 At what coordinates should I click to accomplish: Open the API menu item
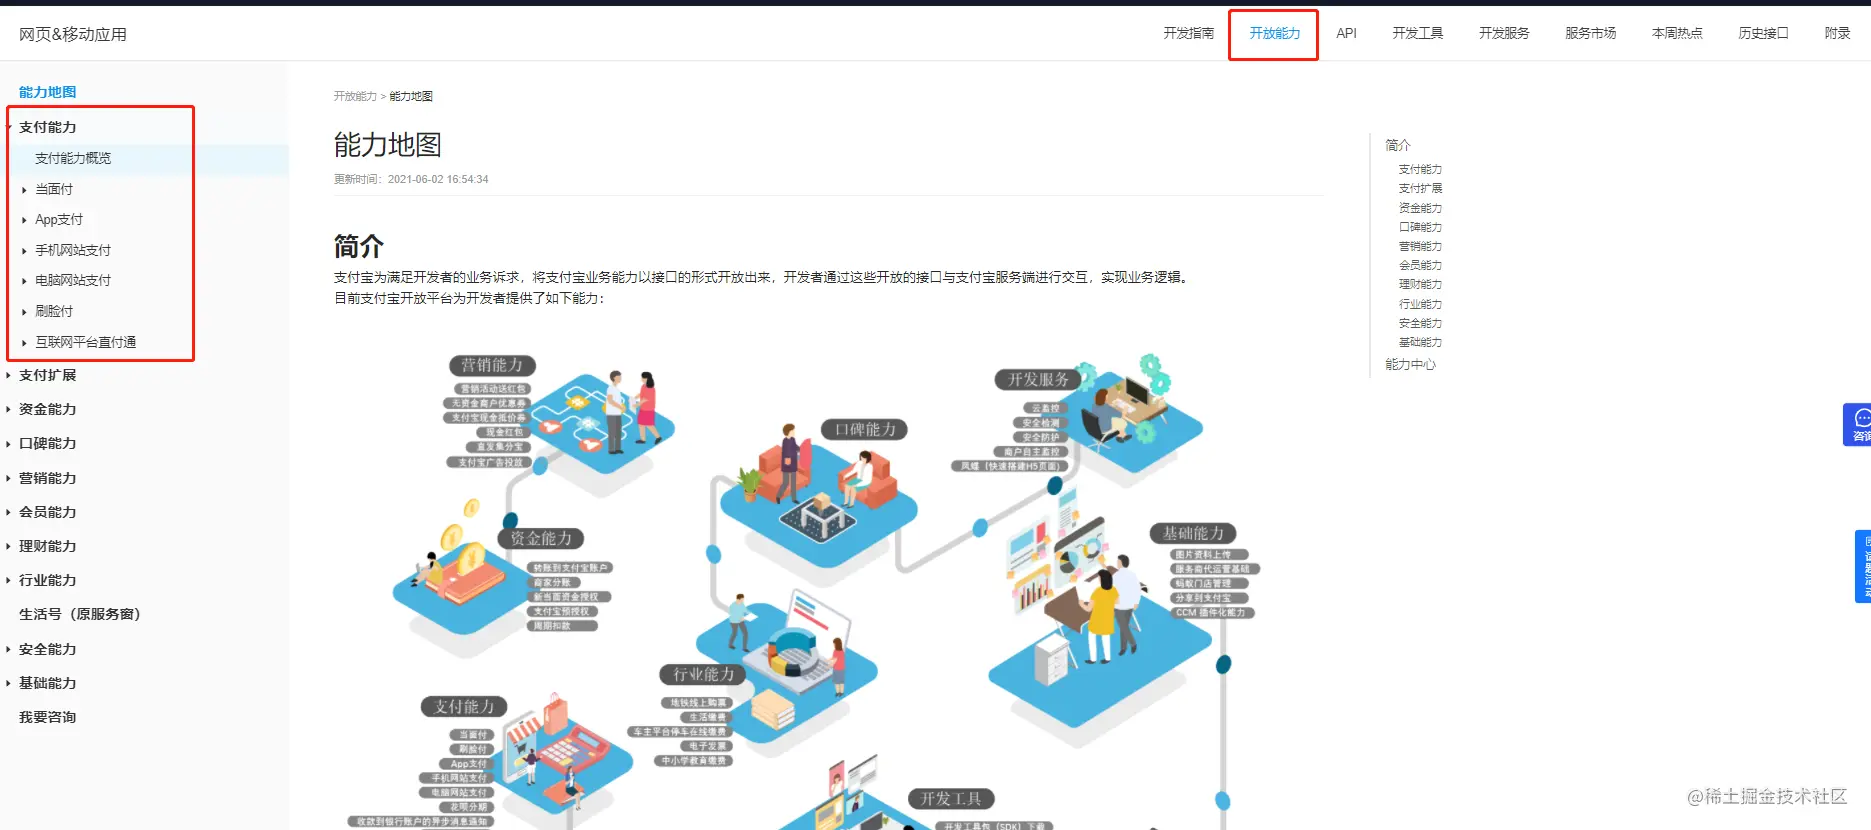(x=1346, y=34)
